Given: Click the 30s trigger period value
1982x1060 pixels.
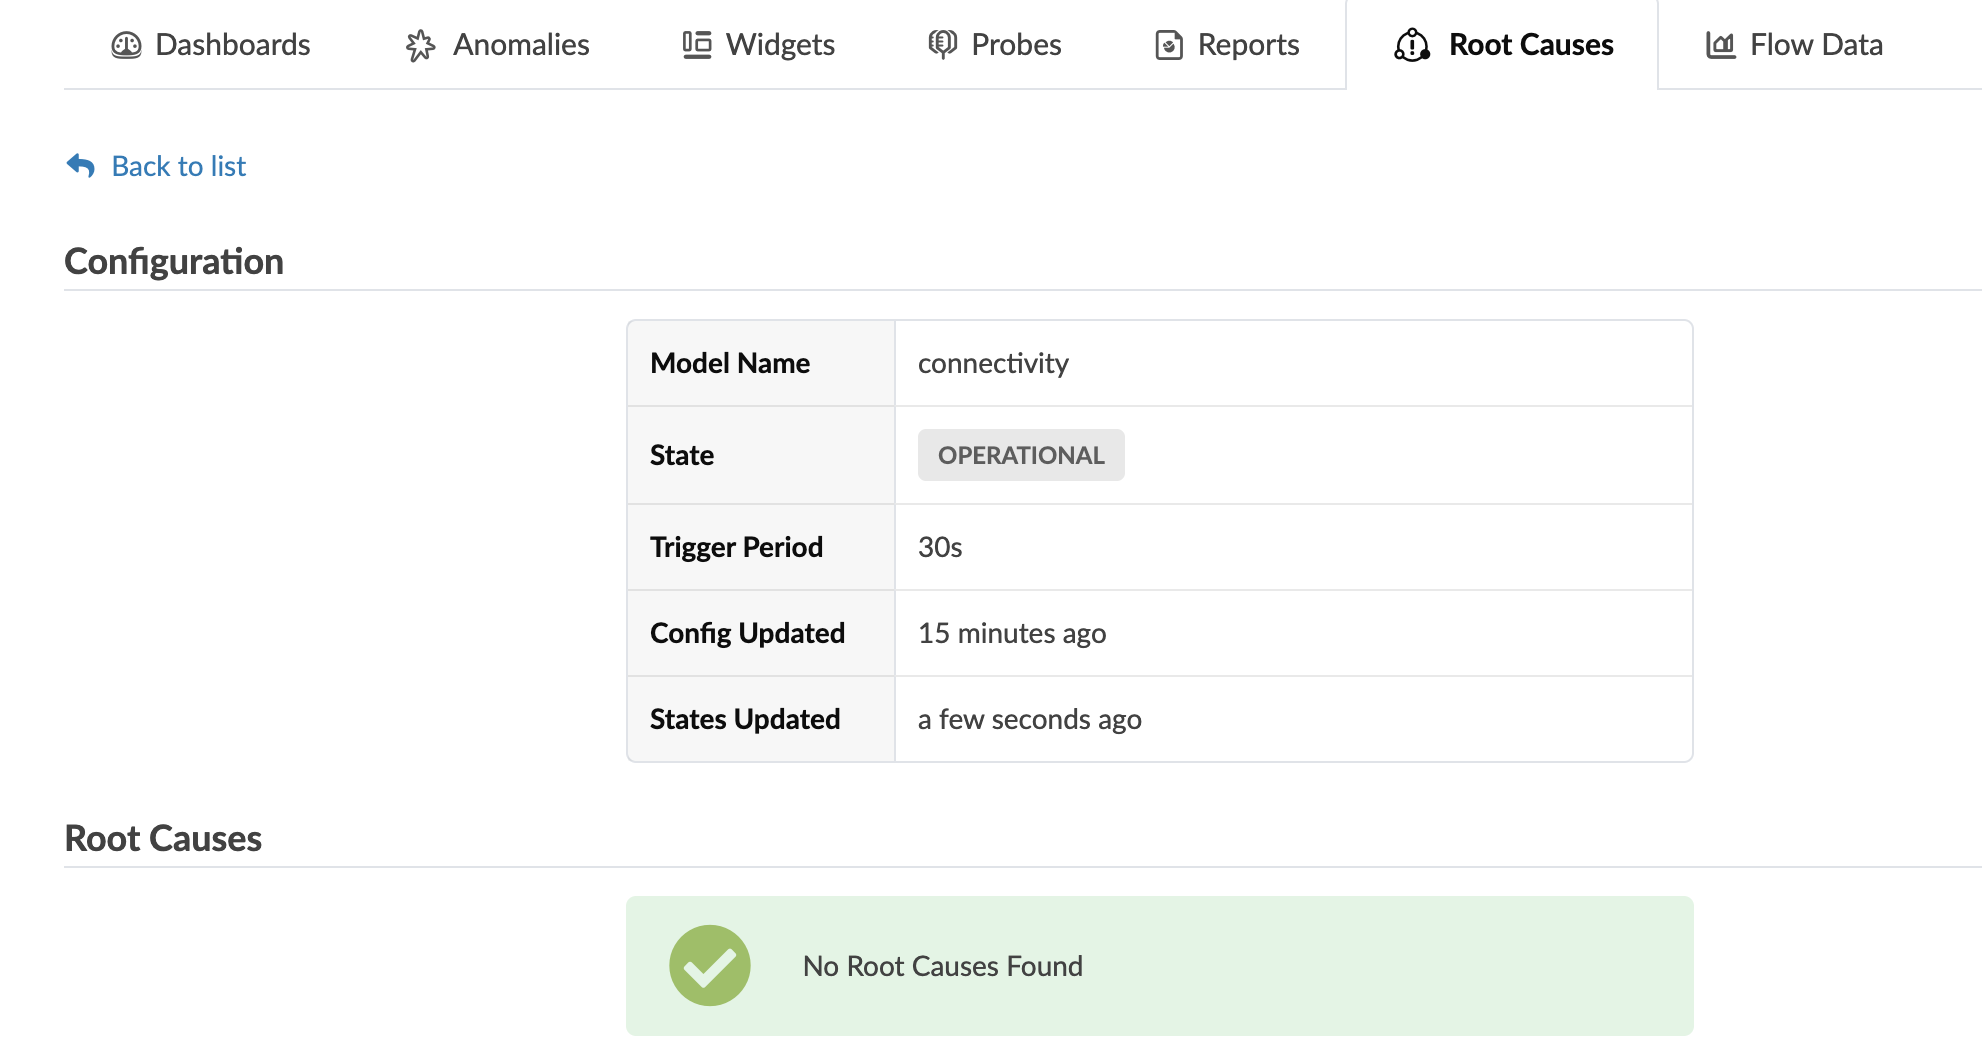Looking at the screenshot, I should pyautogui.click(x=940, y=547).
